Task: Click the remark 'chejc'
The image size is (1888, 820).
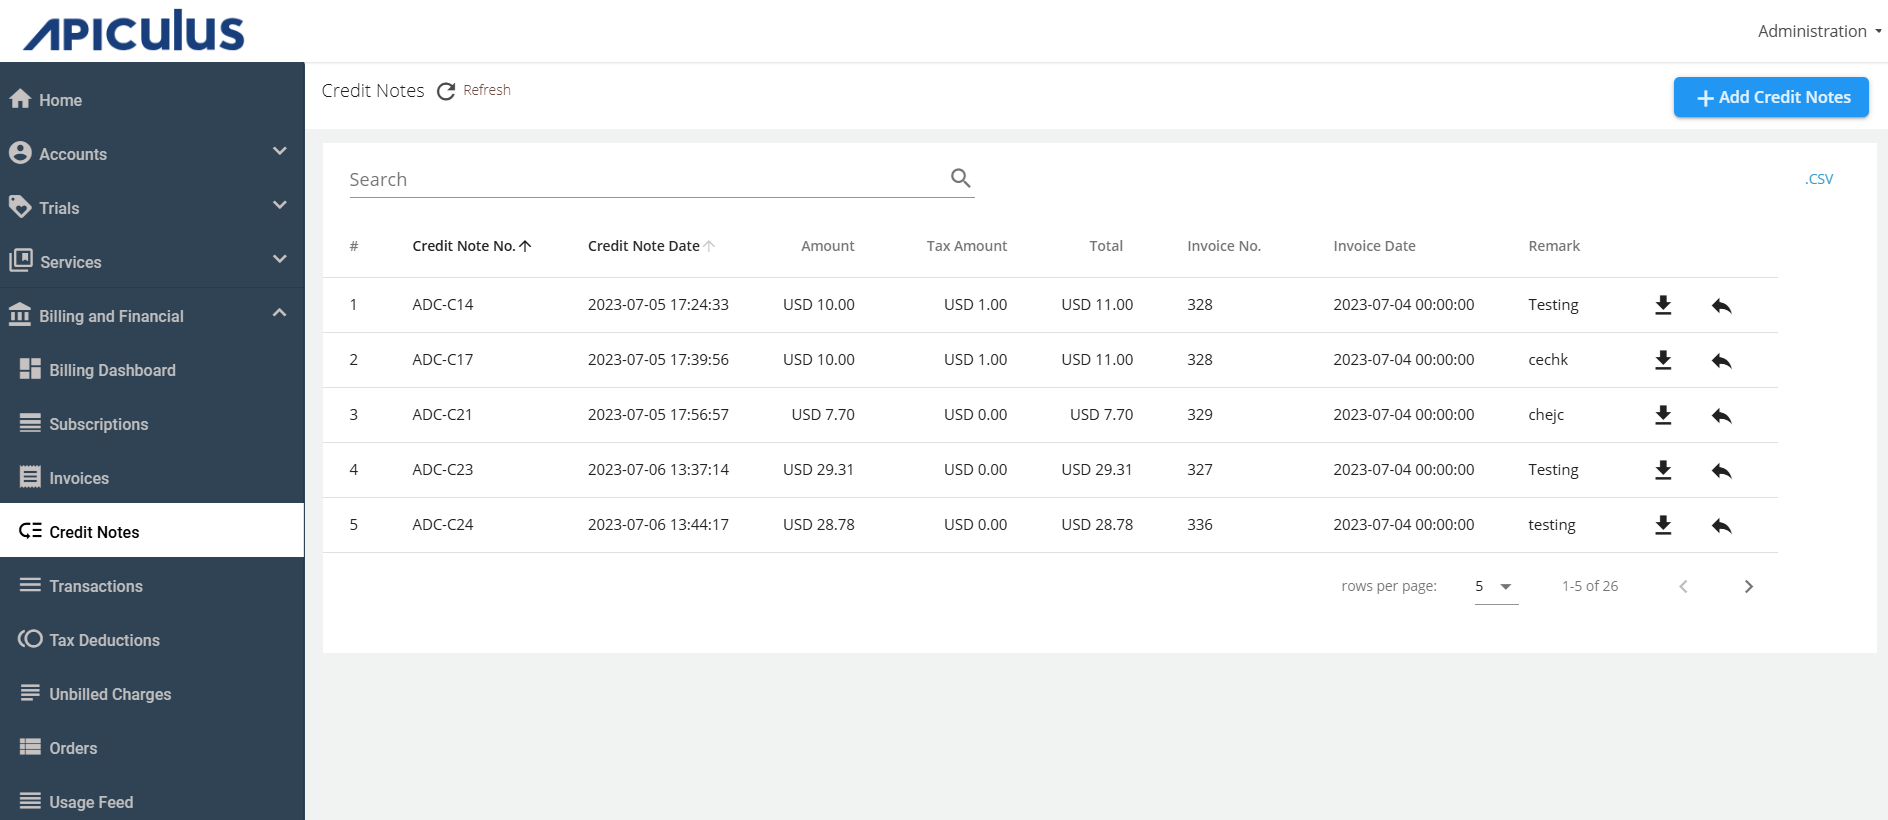Action: (x=1546, y=415)
